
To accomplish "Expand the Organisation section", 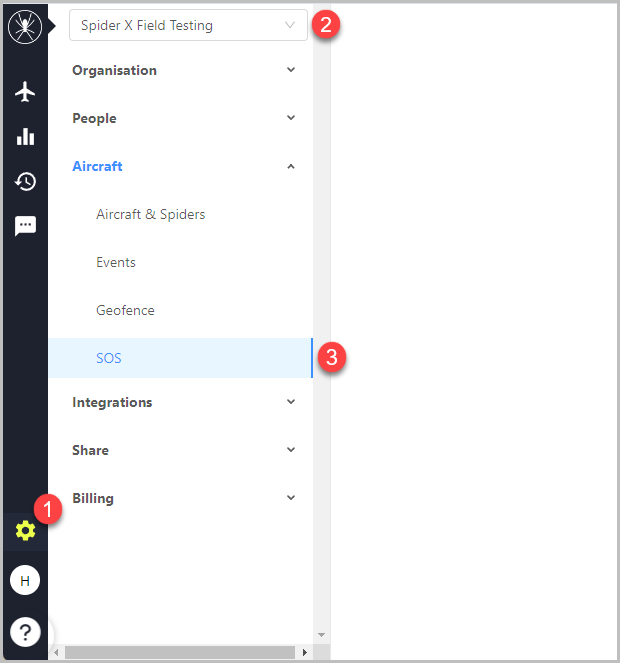I will pyautogui.click(x=183, y=70).
